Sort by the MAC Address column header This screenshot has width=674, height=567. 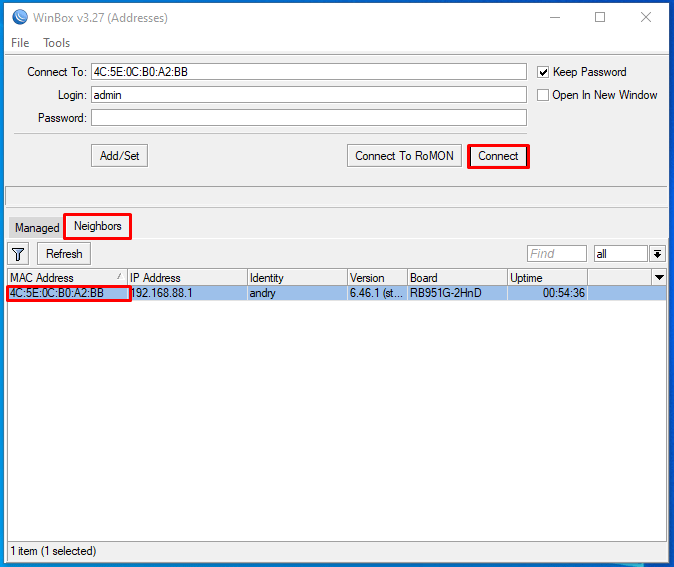coord(66,277)
